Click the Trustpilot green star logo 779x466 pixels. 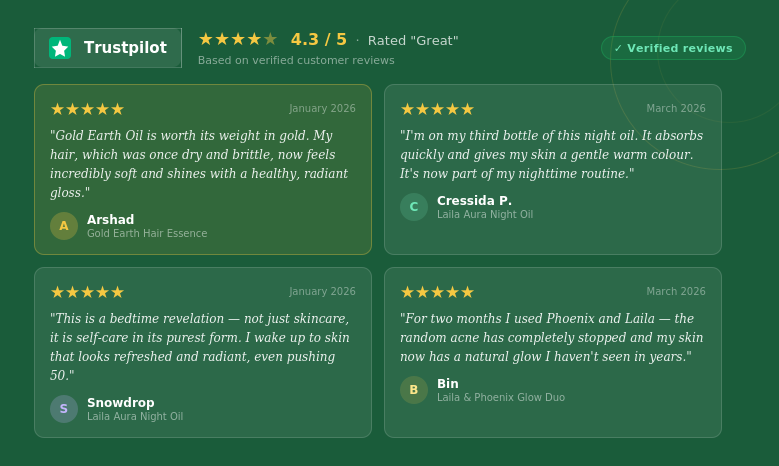click(x=60, y=48)
